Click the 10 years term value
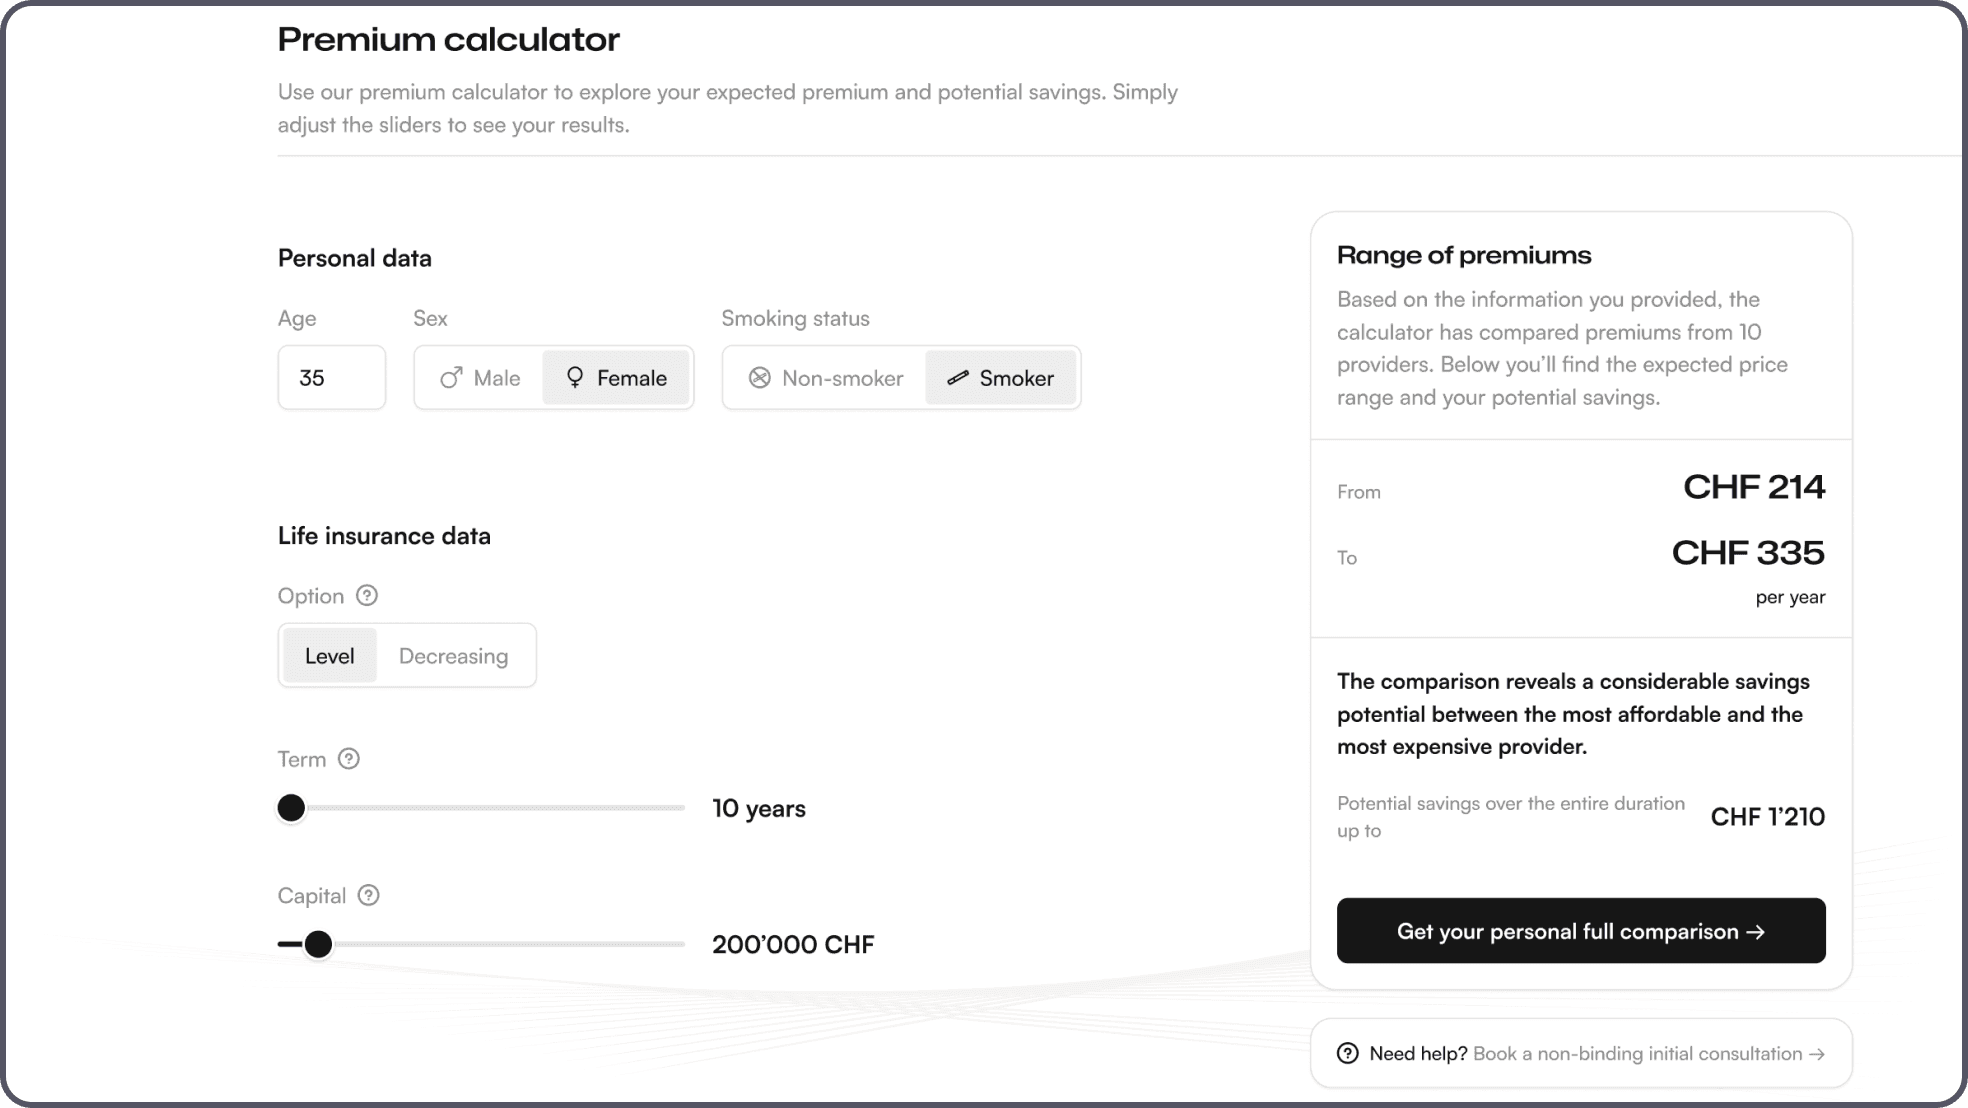Screen dimensions: 1968x1108 tap(759, 808)
